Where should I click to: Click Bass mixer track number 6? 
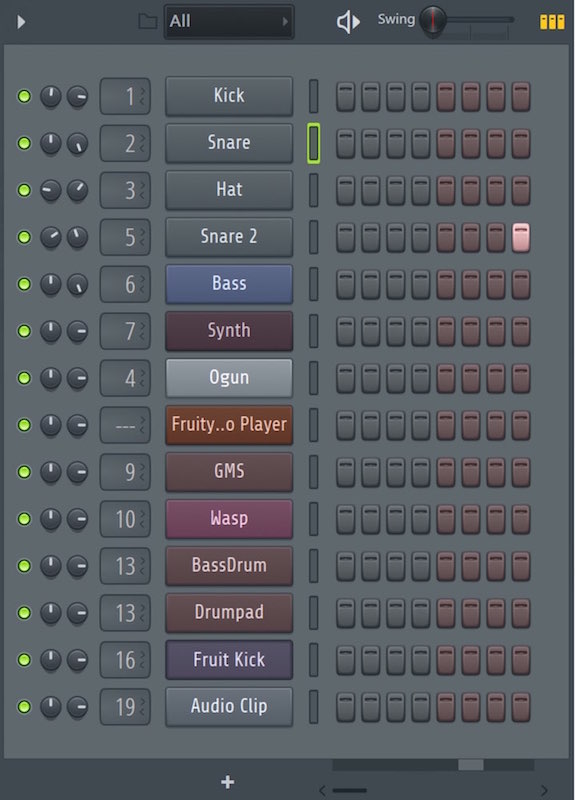pyautogui.click(x=125, y=284)
